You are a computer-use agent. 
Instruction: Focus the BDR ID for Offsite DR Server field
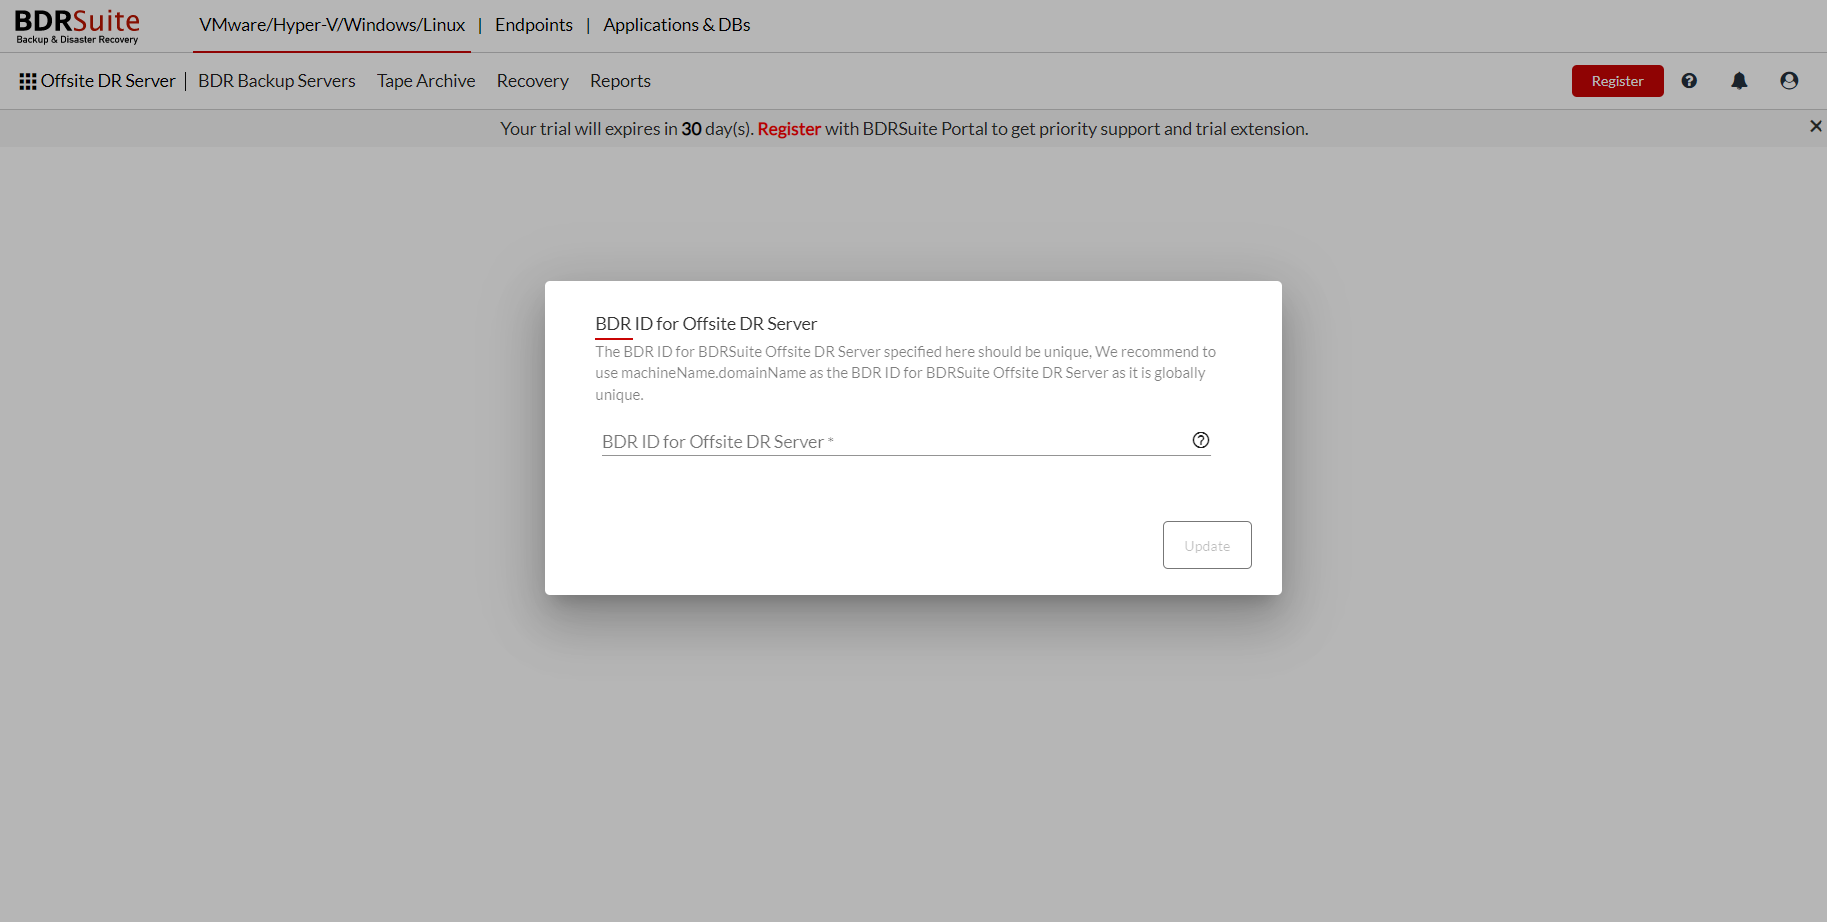point(906,441)
